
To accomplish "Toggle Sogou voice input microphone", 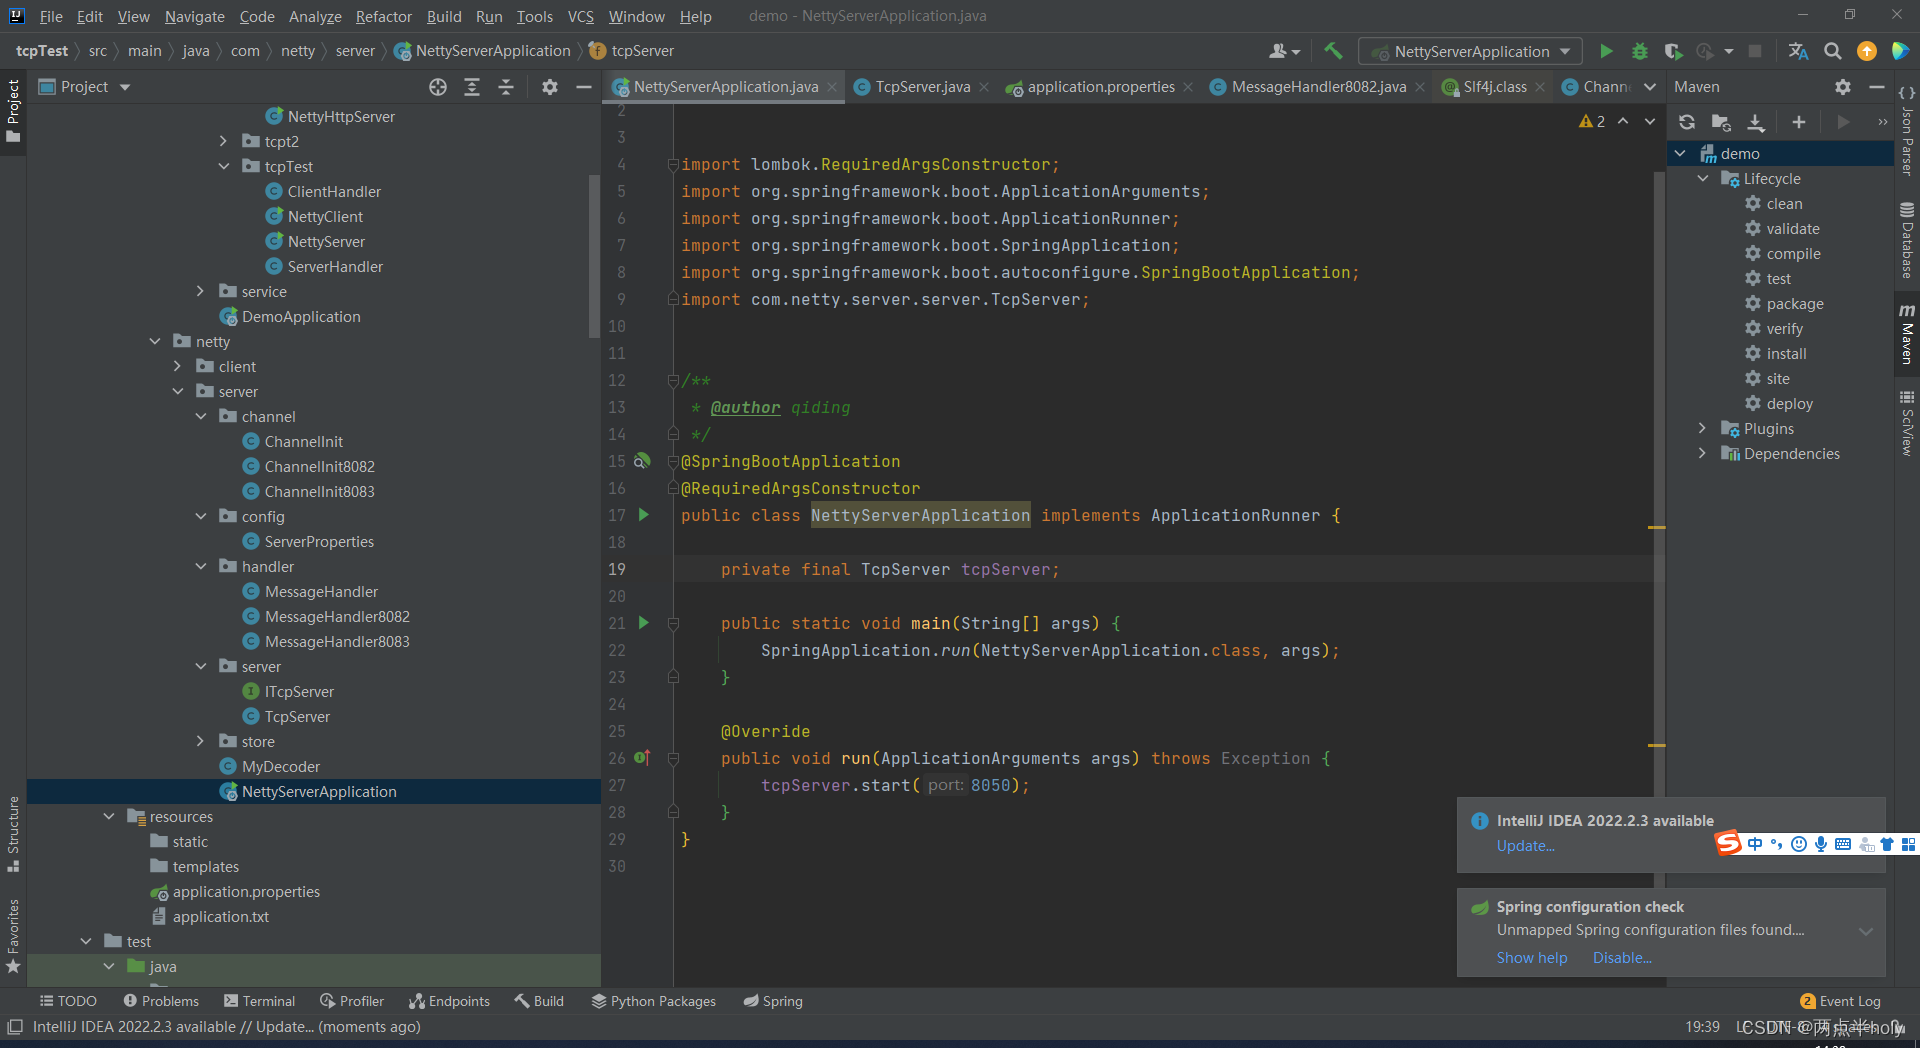I will [x=1821, y=844].
